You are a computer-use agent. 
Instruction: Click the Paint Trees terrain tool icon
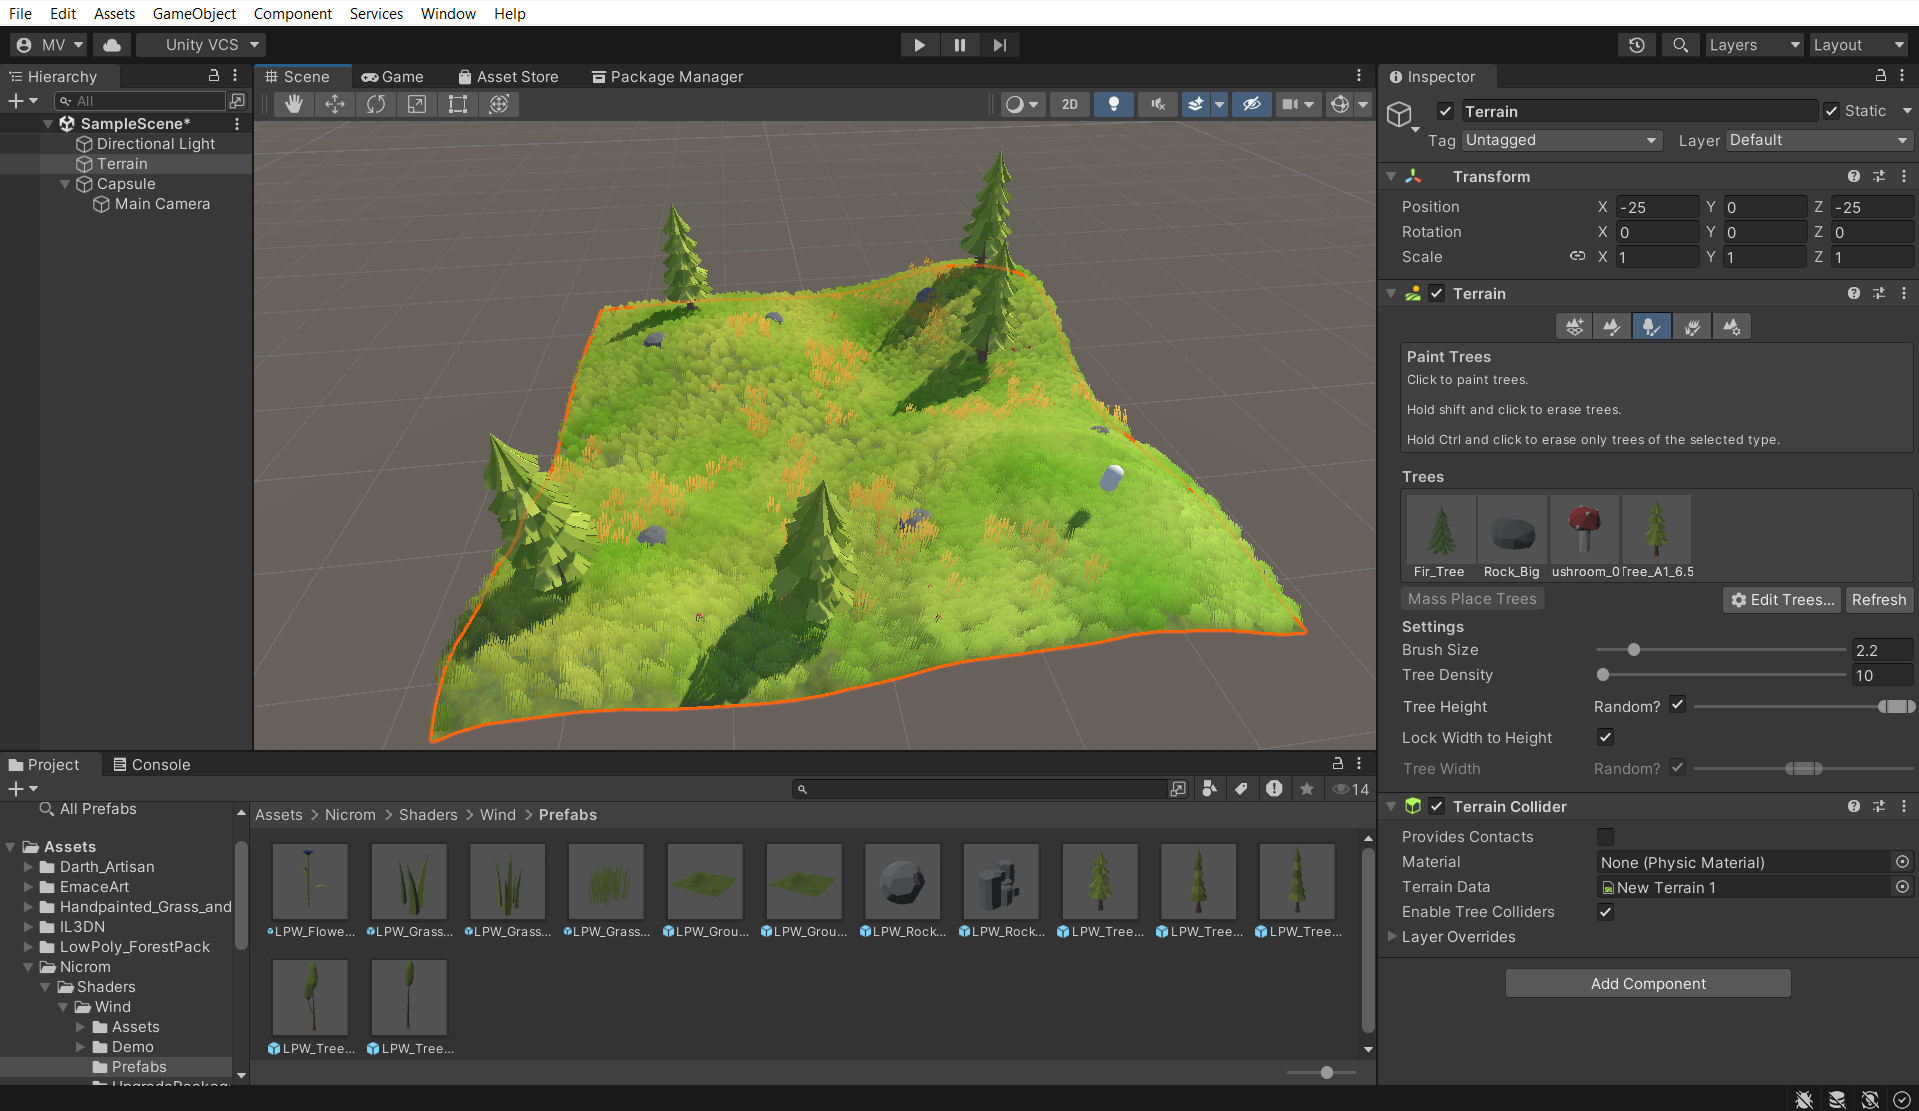(x=1651, y=327)
